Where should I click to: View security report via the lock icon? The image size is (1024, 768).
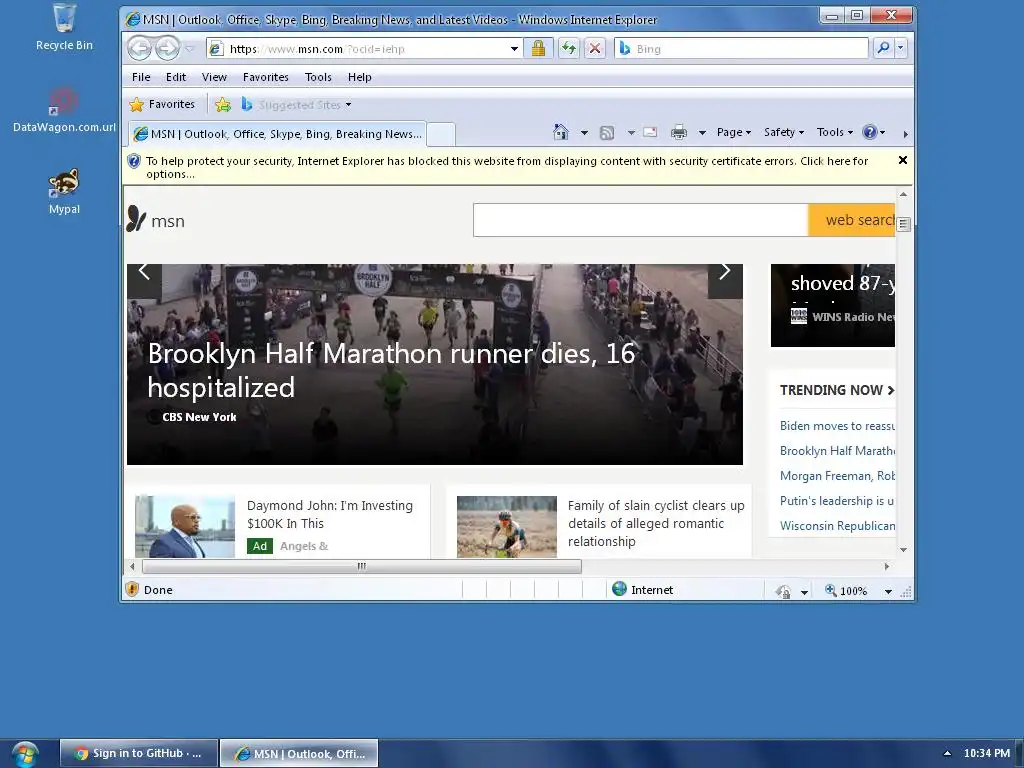click(x=538, y=48)
